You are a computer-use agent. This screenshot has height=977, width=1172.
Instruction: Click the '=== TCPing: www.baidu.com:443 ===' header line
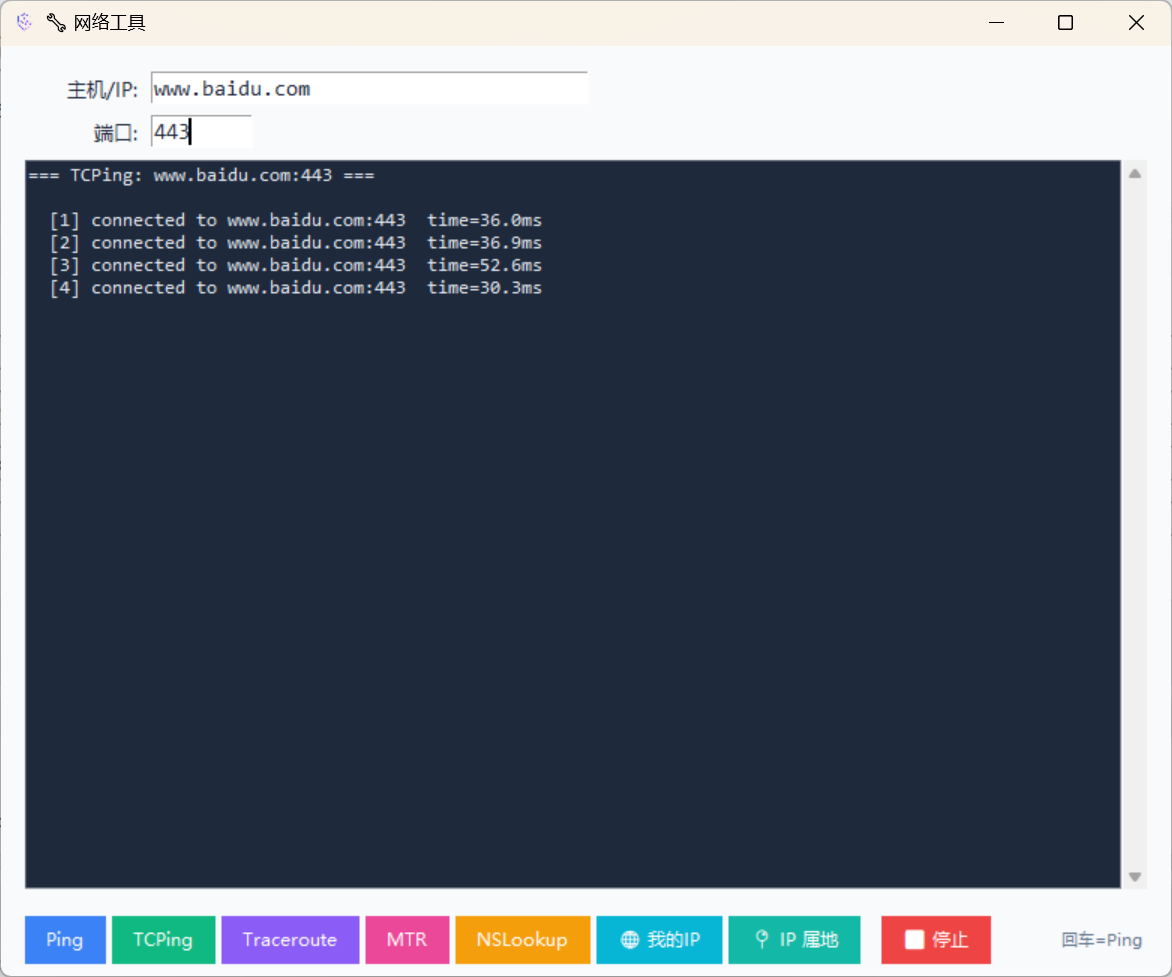(x=201, y=176)
